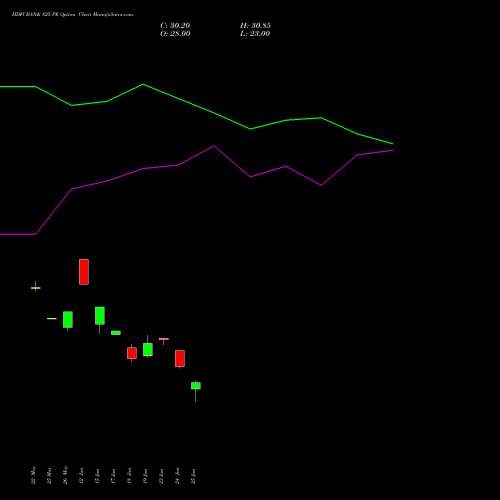Screen dimensions: 500x500
Task: Click the "26 May" date label
Action: [65, 475]
